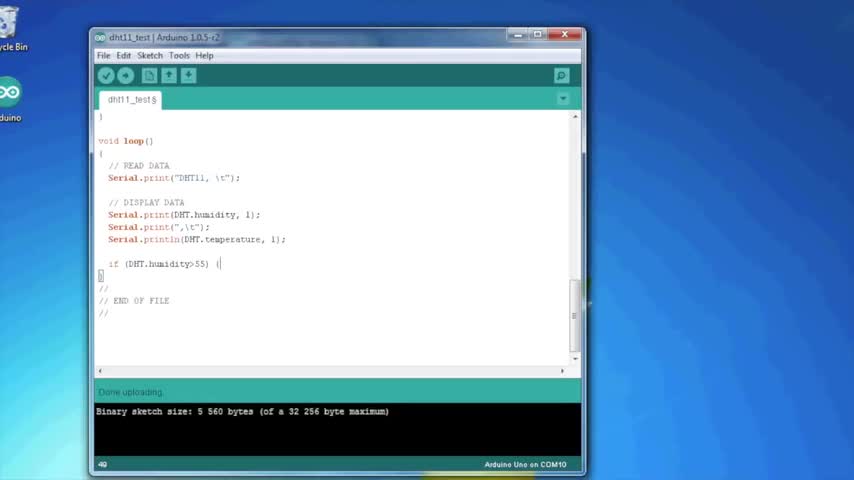This screenshot has width=854, height=480.
Task: Open the Edit menu
Action: (x=124, y=56)
